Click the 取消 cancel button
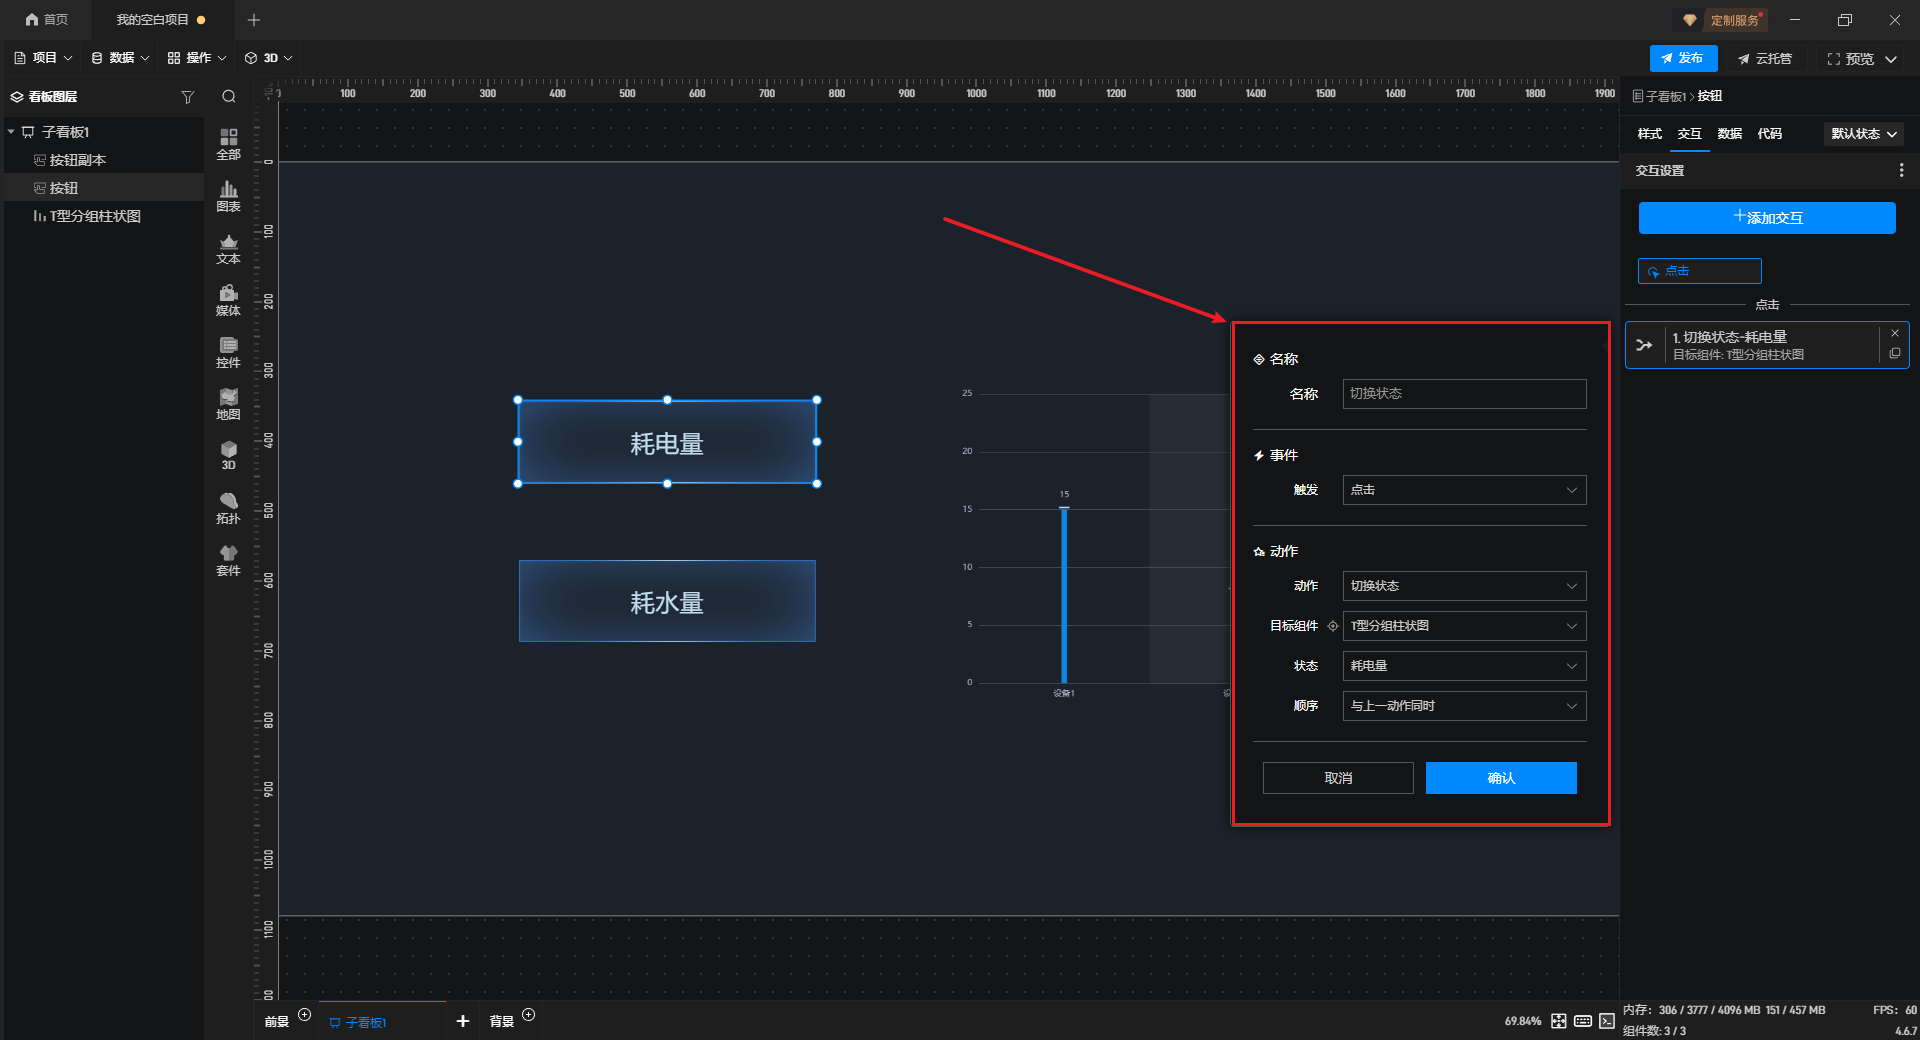 click(x=1337, y=778)
